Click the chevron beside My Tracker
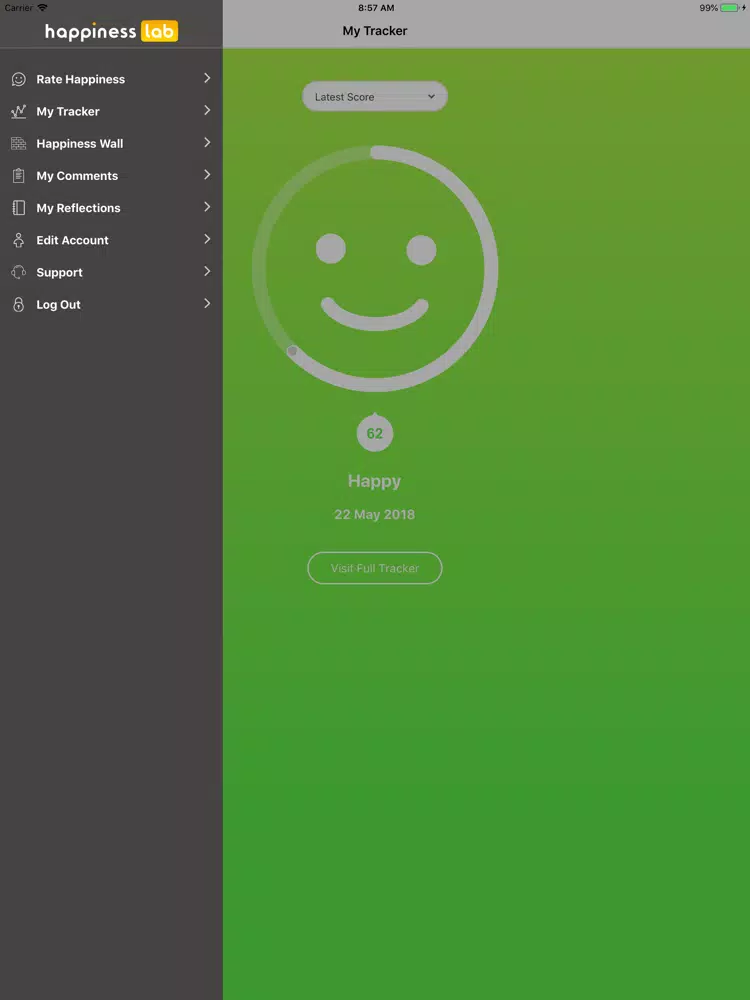The height and width of the screenshot is (1000, 750). point(207,110)
